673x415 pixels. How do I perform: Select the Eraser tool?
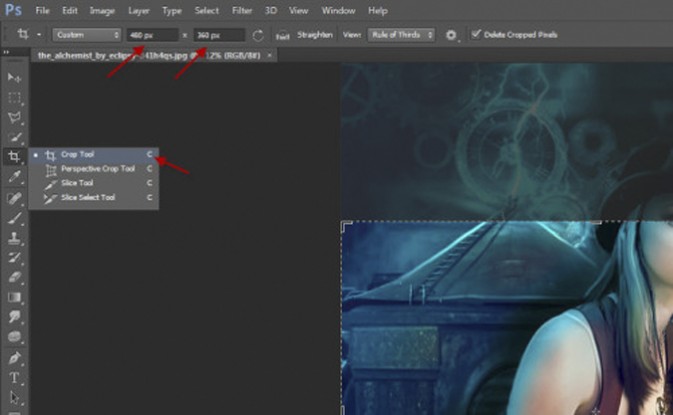pyautogui.click(x=15, y=277)
